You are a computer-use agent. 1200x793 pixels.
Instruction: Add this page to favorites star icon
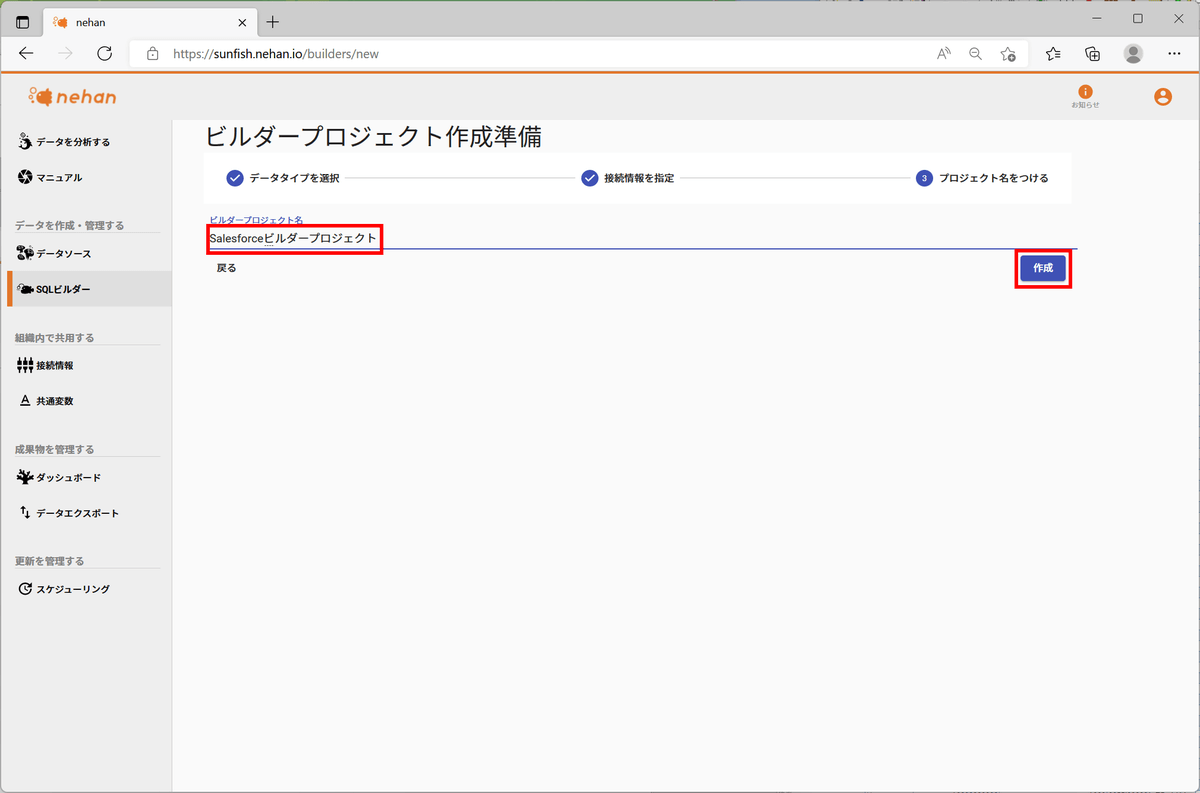point(1007,54)
